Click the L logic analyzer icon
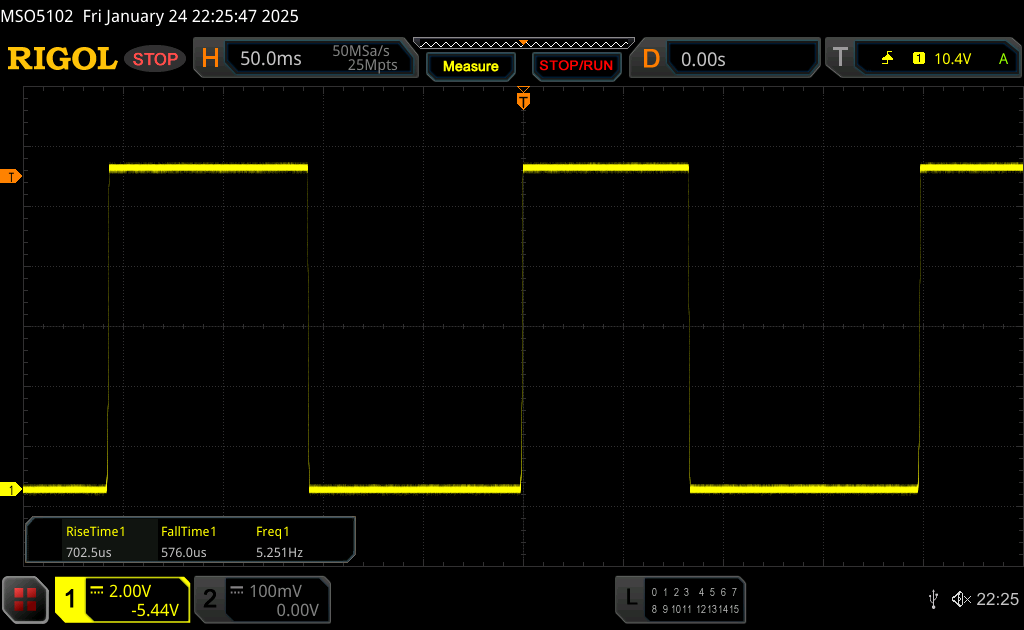1024x630 pixels. click(630, 599)
